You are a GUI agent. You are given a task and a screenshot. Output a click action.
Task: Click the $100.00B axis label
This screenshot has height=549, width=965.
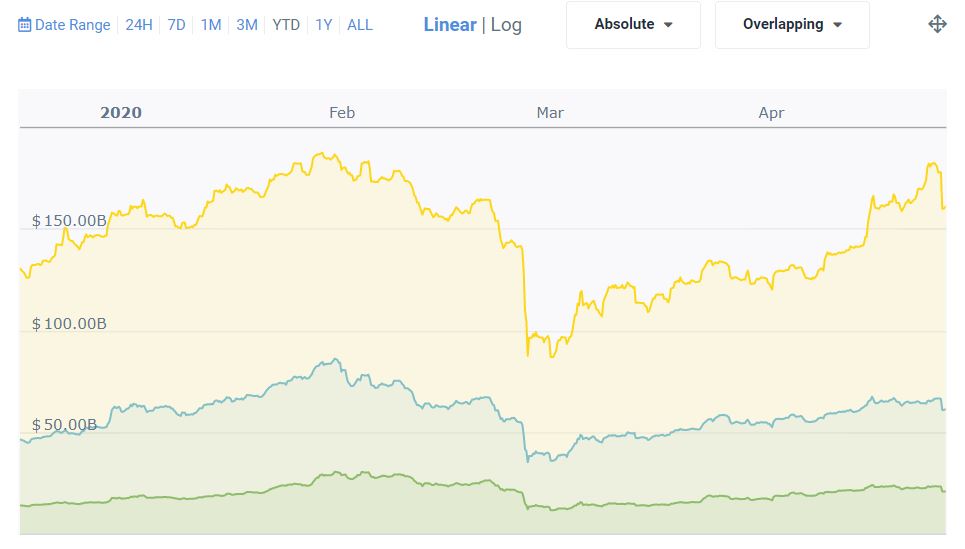click(69, 324)
